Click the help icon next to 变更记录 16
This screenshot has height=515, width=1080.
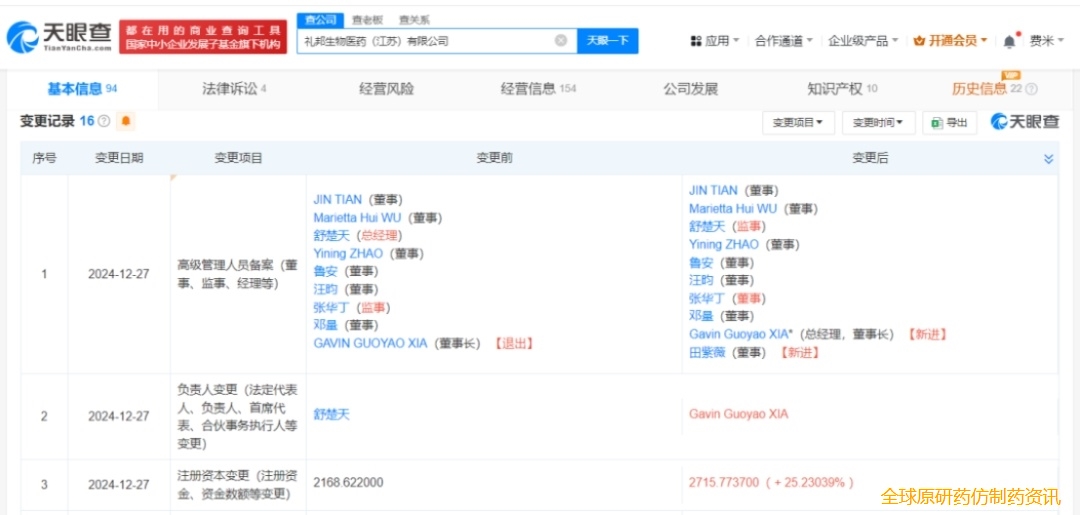104,121
